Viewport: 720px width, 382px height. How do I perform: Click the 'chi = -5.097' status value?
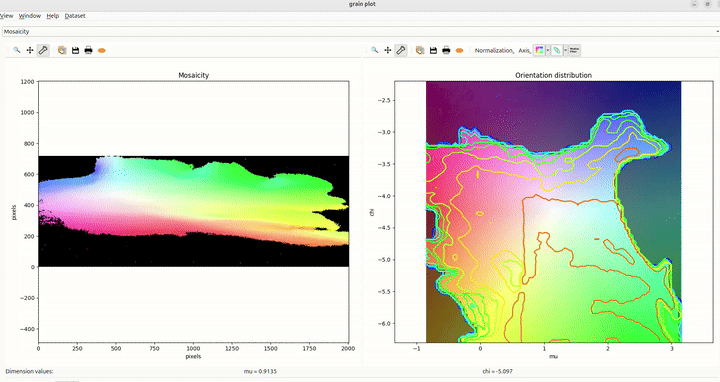pyautogui.click(x=498, y=371)
